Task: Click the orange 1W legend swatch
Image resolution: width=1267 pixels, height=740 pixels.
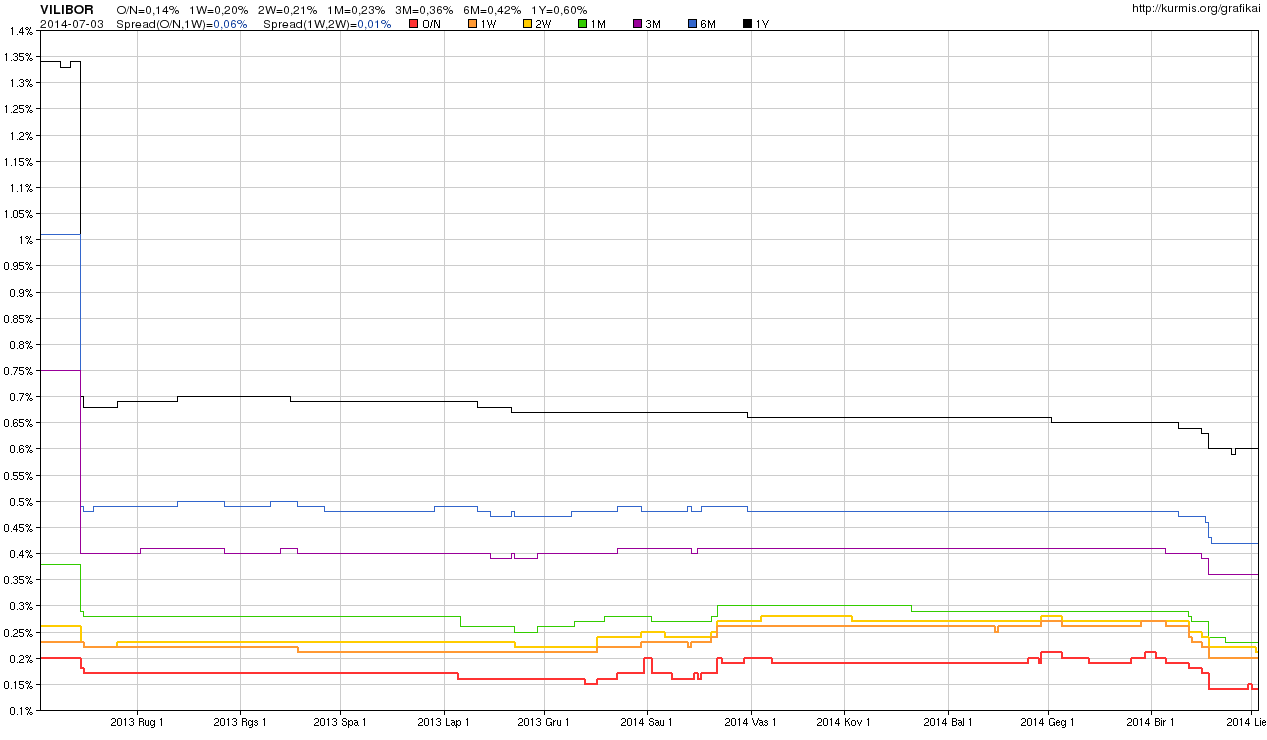Action: click(470, 23)
